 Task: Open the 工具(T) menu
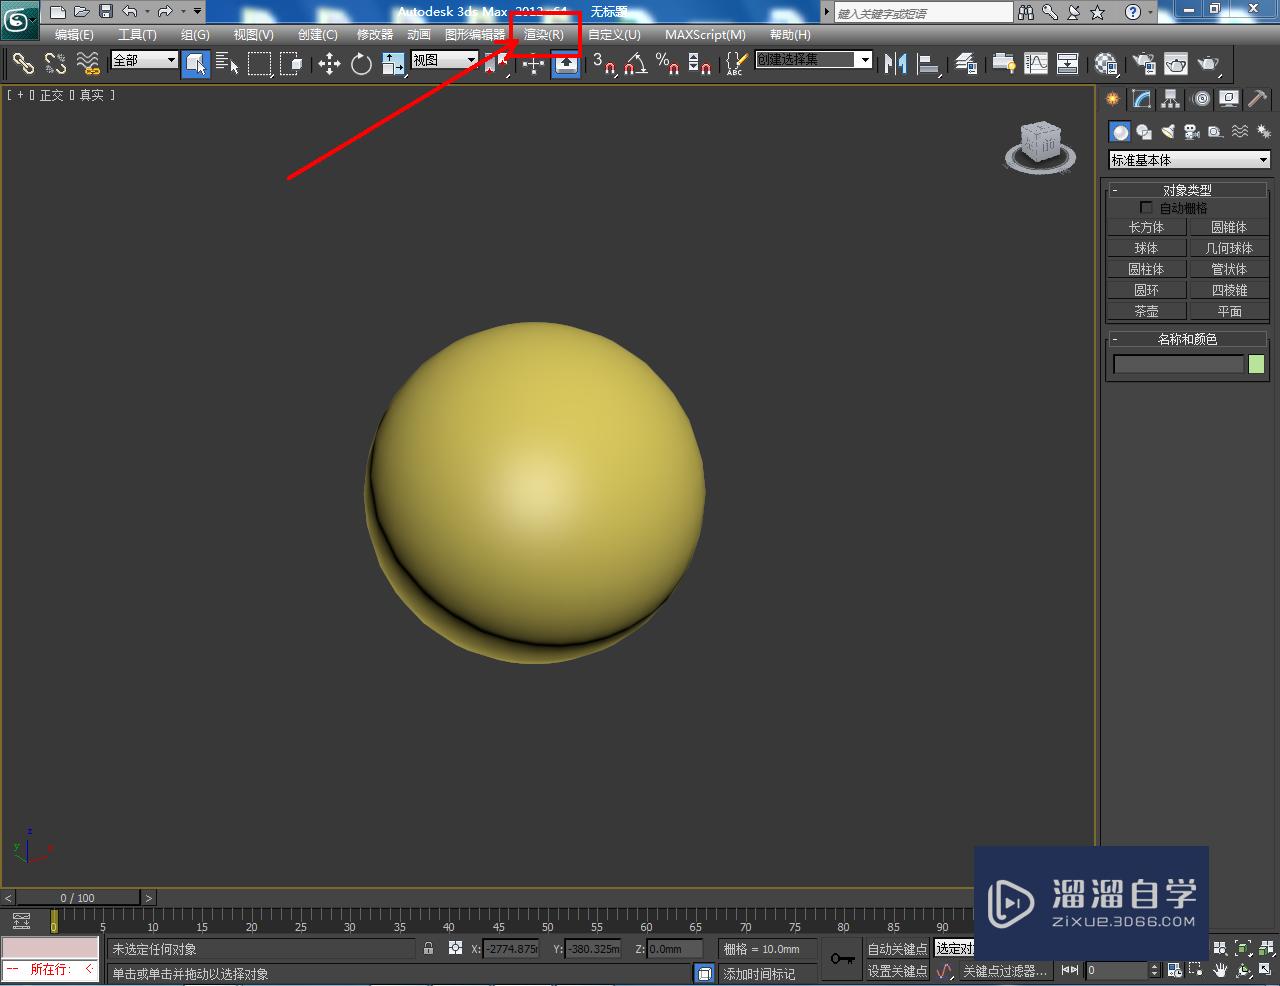pyautogui.click(x=137, y=34)
